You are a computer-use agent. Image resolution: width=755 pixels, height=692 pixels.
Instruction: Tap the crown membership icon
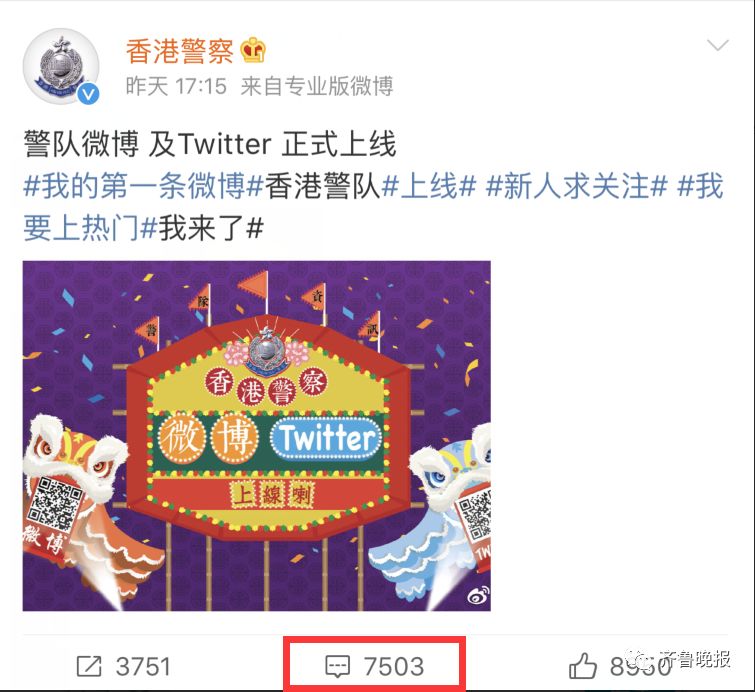click(253, 51)
